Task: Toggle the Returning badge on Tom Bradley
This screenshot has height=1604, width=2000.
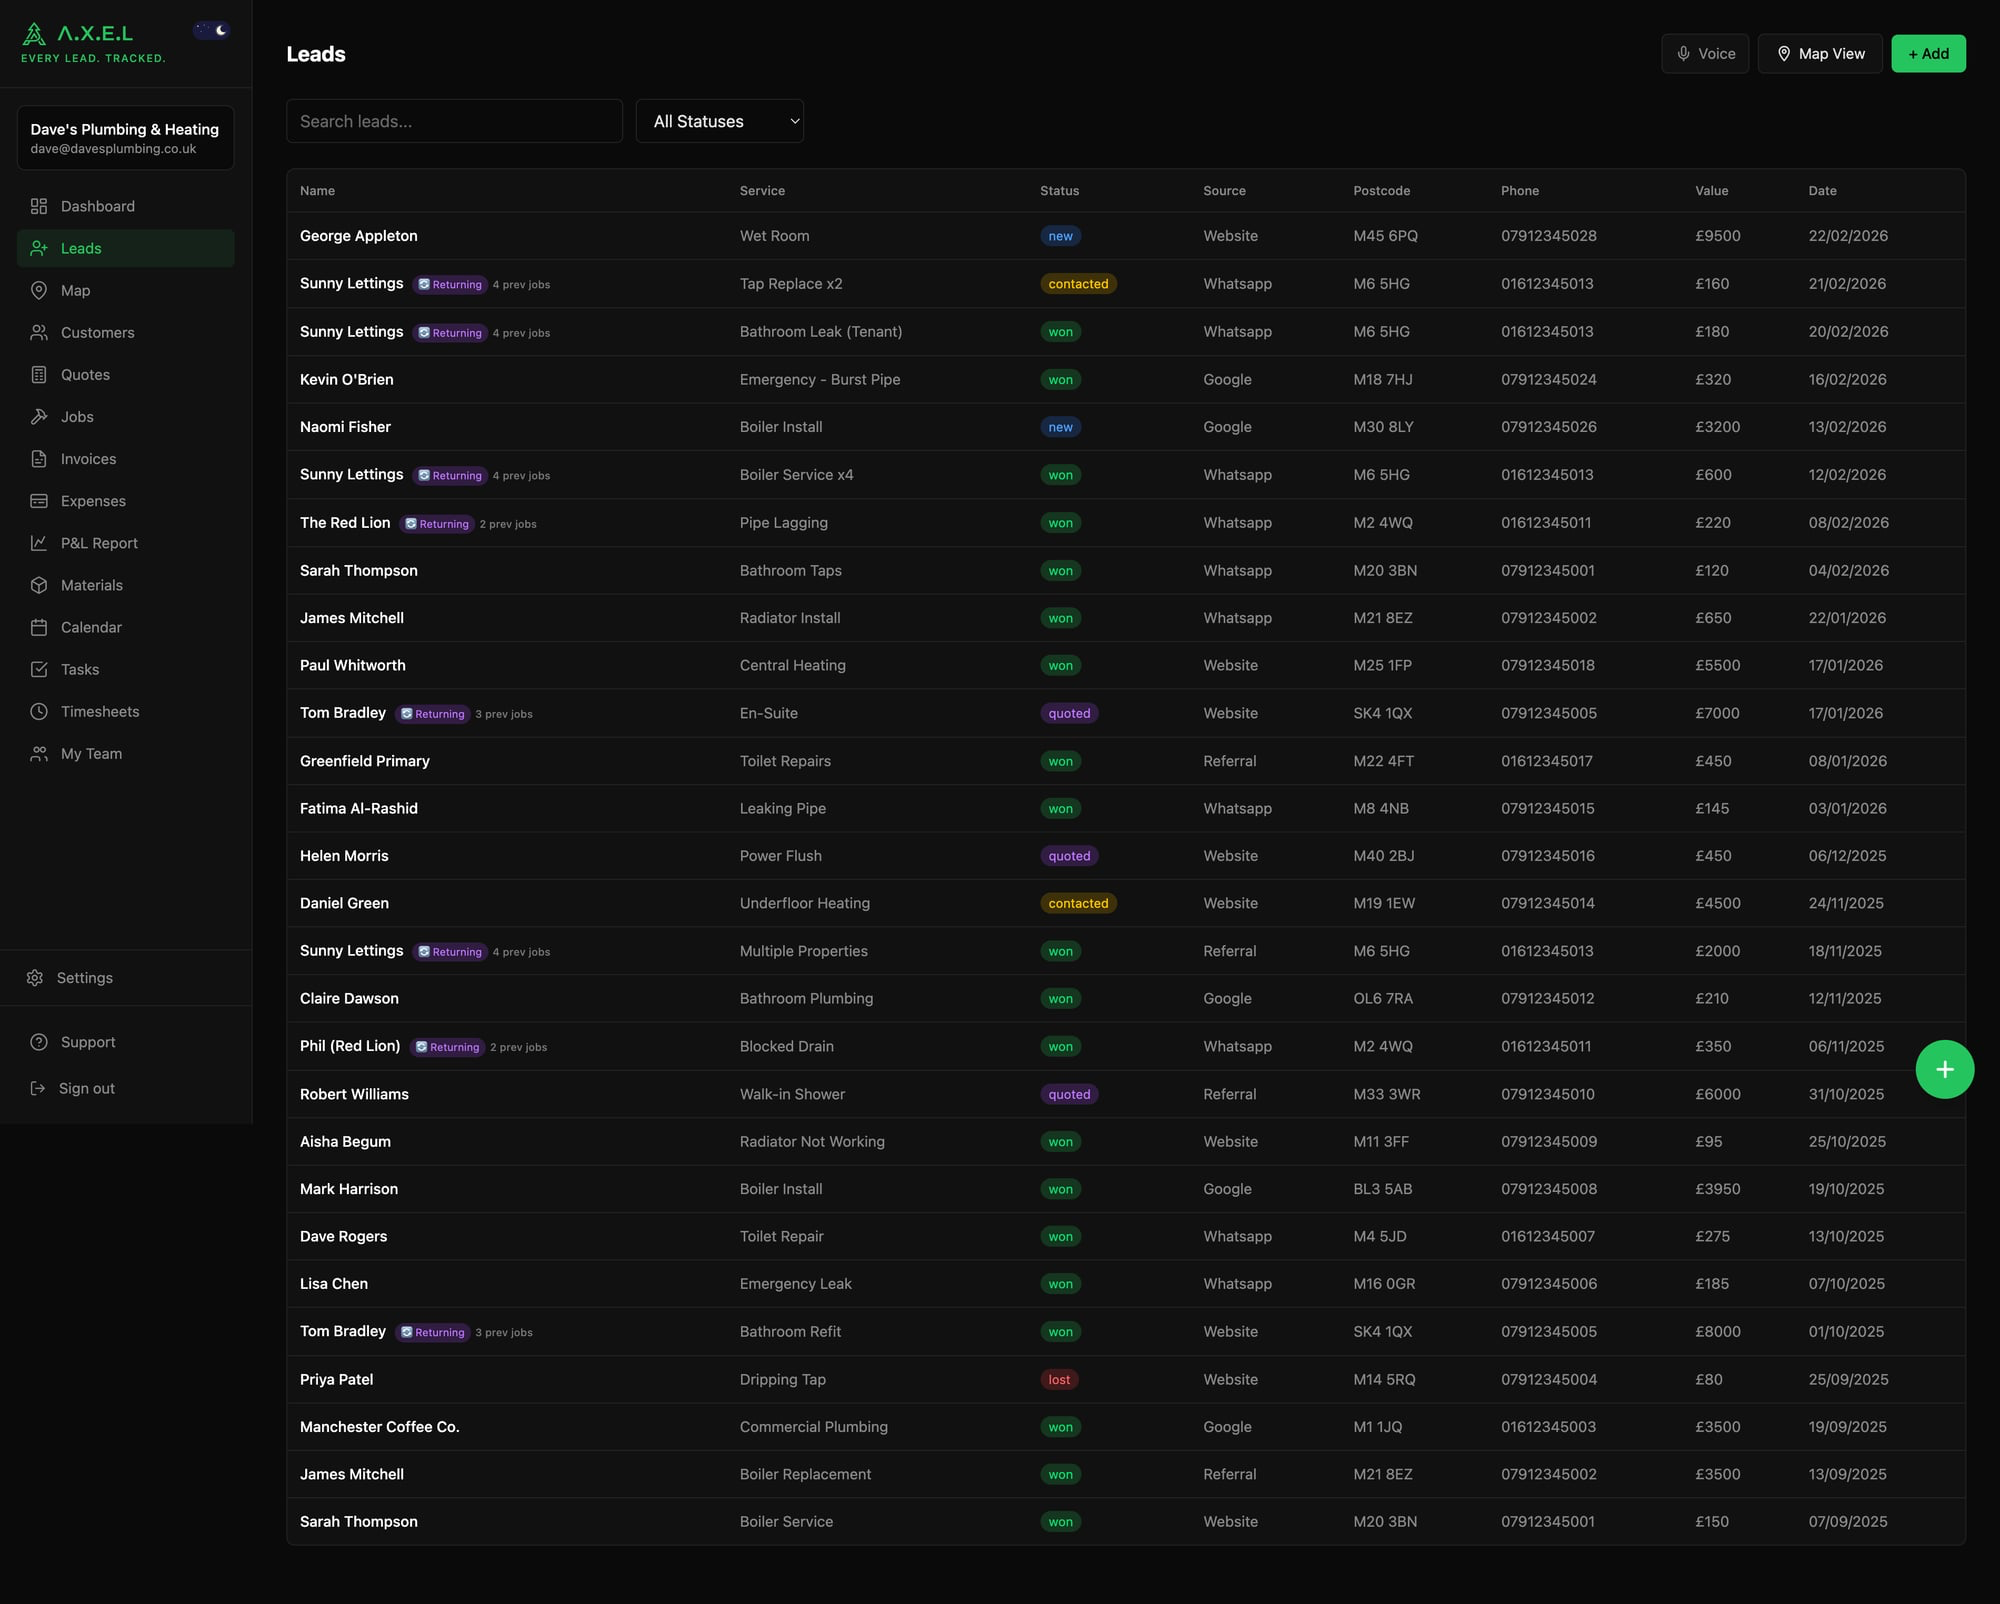Action: (x=432, y=713)
